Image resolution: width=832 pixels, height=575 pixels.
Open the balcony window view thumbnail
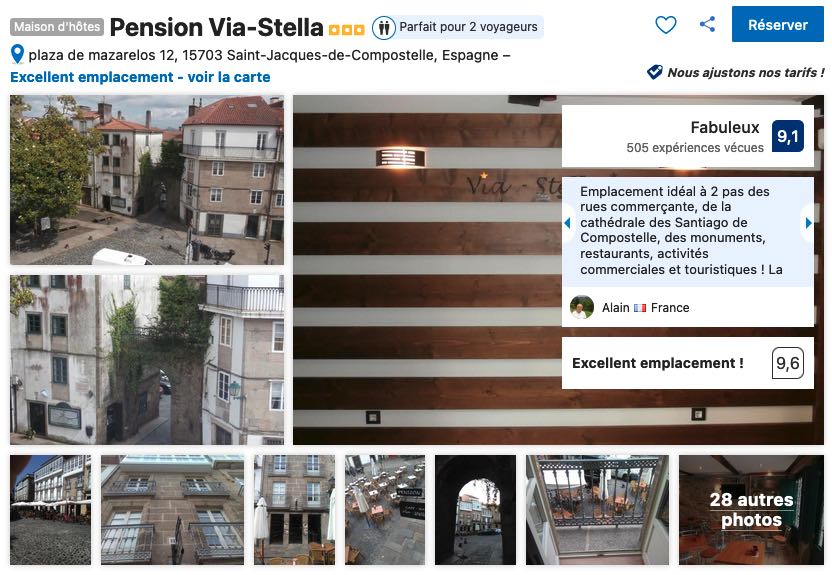click(x=597, y=510)
